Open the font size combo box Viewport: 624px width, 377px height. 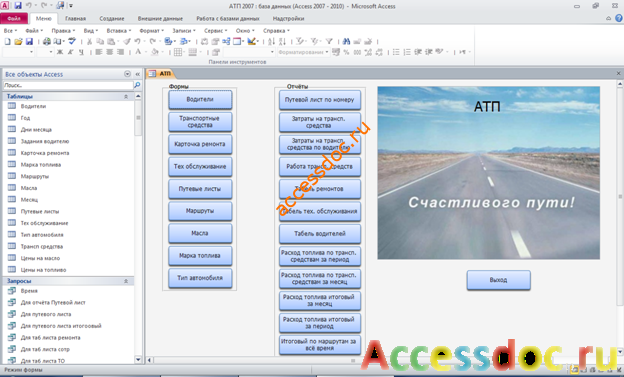pyautogui.click(x=45, y=52)
